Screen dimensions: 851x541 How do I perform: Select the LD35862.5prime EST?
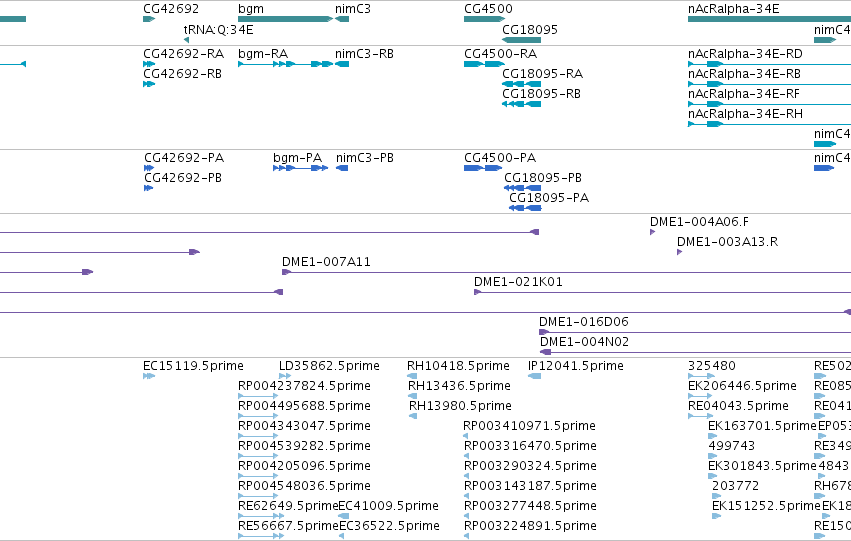pos(285,376)
